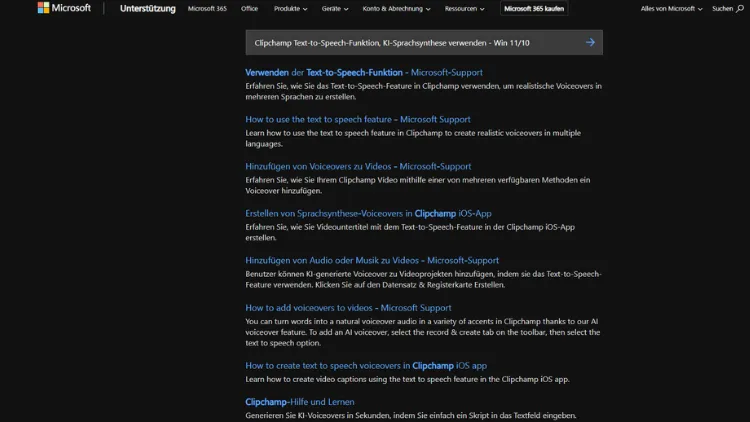
Task: Open How to add voiceovers to videos link
Action: click(x=348, y=308)
